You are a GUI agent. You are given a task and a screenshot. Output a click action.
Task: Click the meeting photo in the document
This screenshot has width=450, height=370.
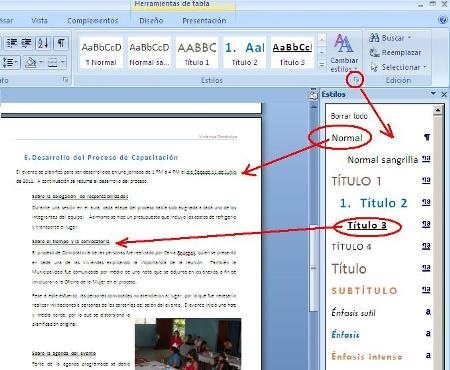[x=188, y=344]
